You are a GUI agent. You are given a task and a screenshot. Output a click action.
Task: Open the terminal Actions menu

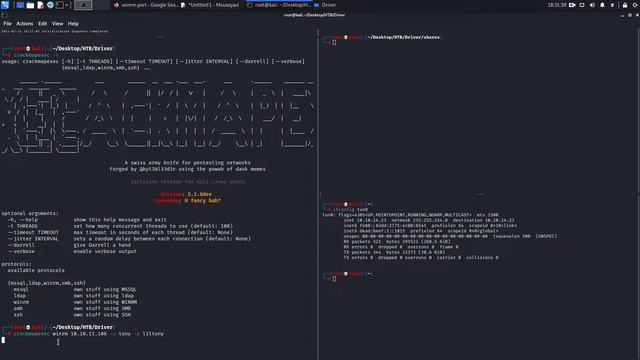coord(24,24)
